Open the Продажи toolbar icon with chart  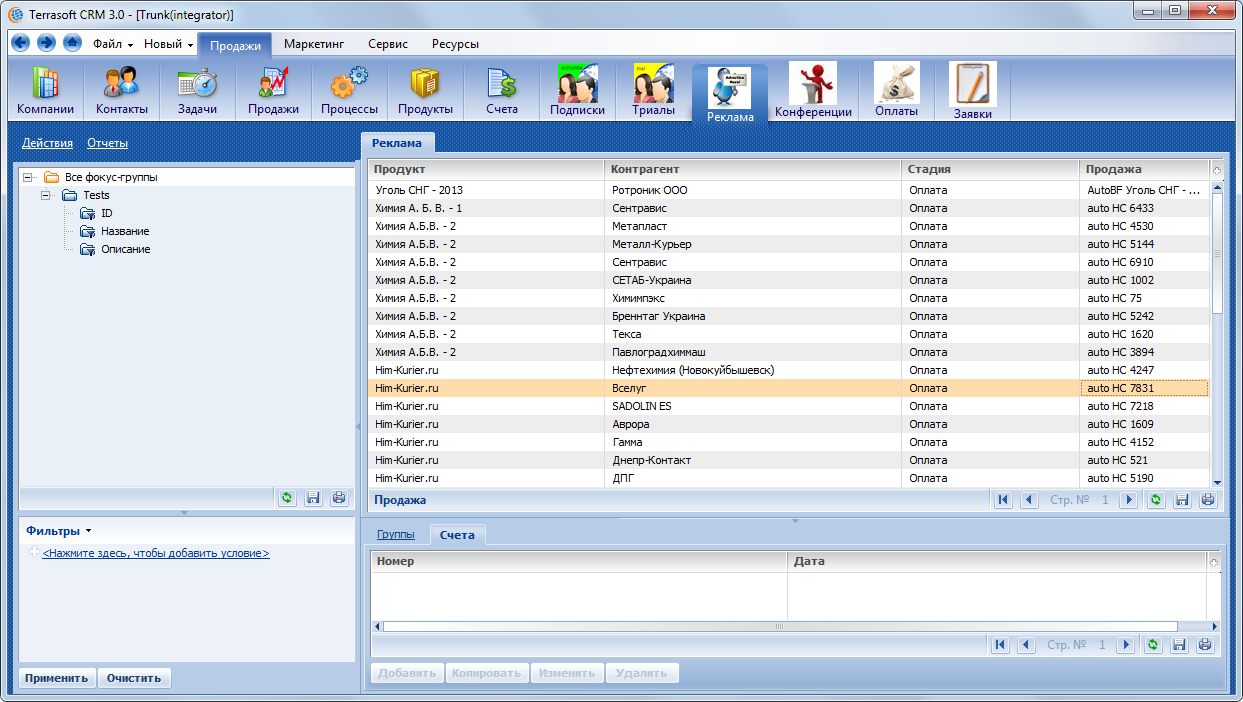tap(274, 92)
